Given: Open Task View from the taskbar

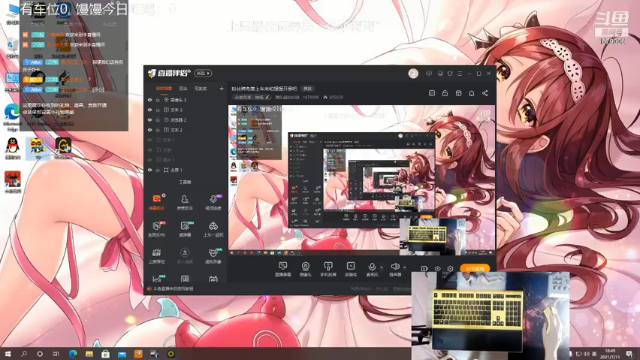Looking at the screenshot, I should (56, 354).
